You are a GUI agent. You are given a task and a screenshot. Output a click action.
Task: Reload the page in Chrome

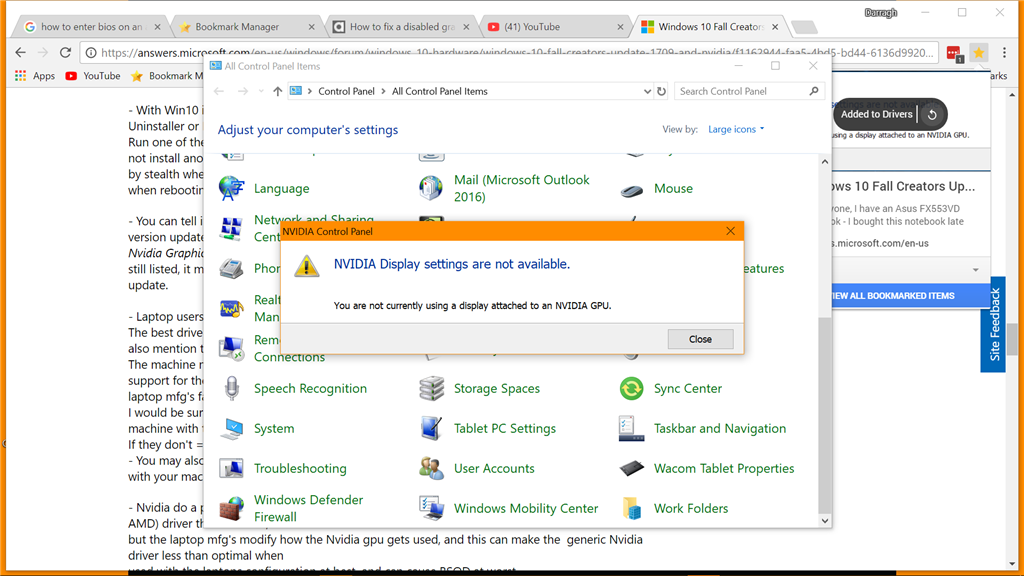65,53
